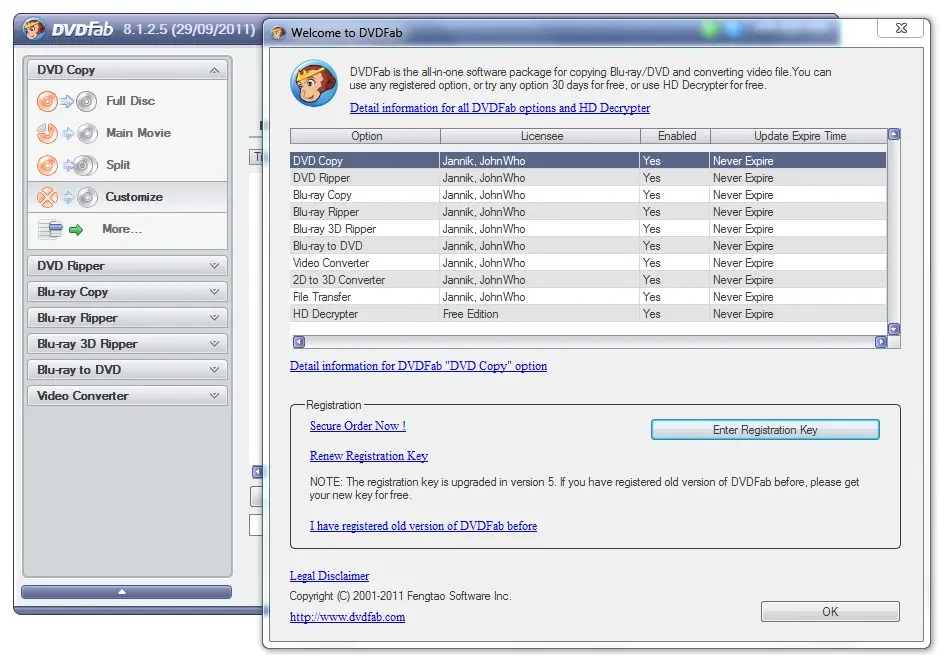
Task: Click the Customize label in sidebar
Action: point(134,196)
